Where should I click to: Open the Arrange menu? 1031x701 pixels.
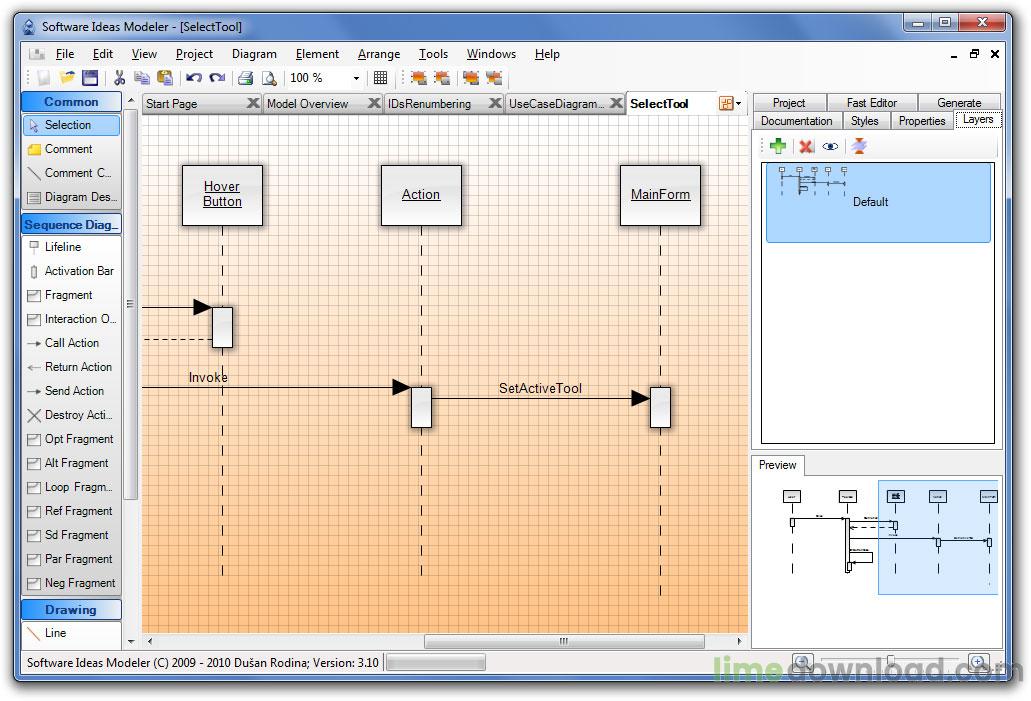point(378,53)
